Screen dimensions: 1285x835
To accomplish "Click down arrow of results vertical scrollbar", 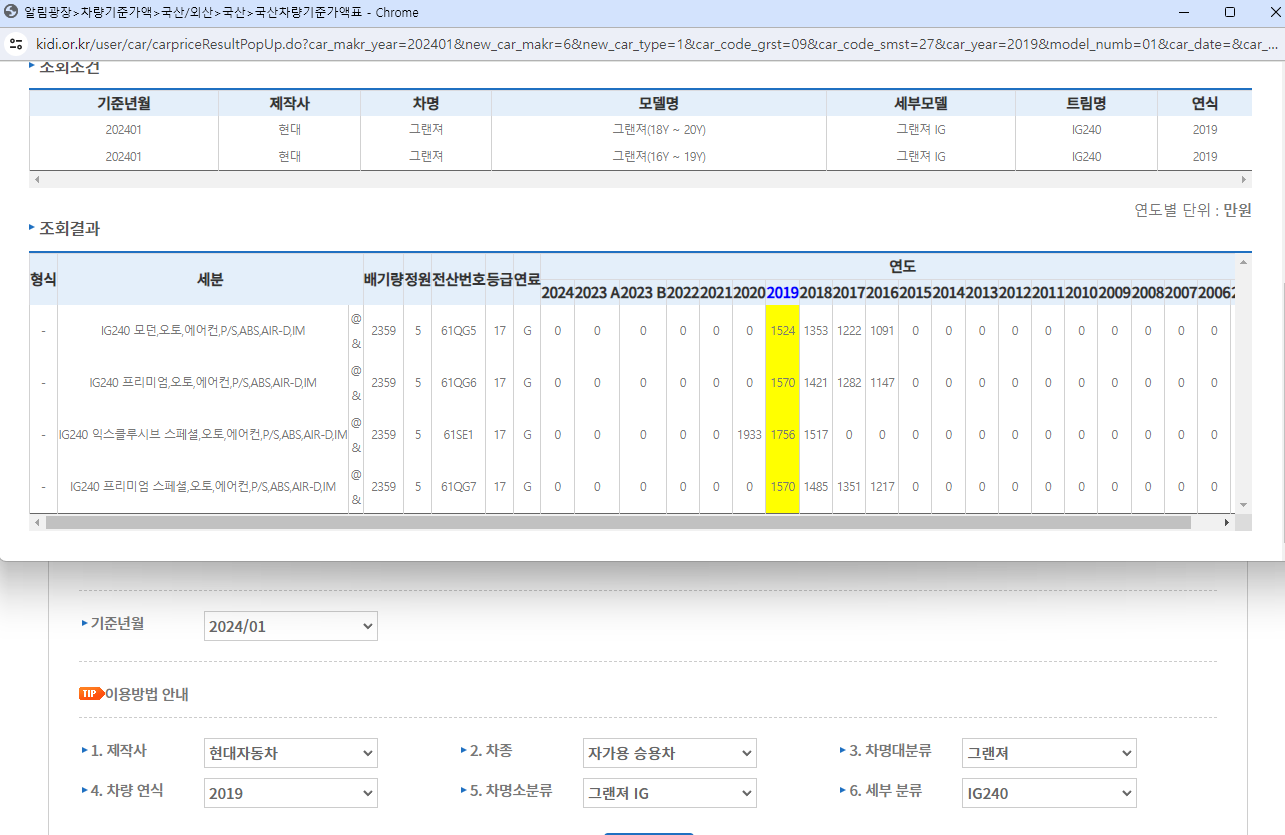I will 1244,505.
